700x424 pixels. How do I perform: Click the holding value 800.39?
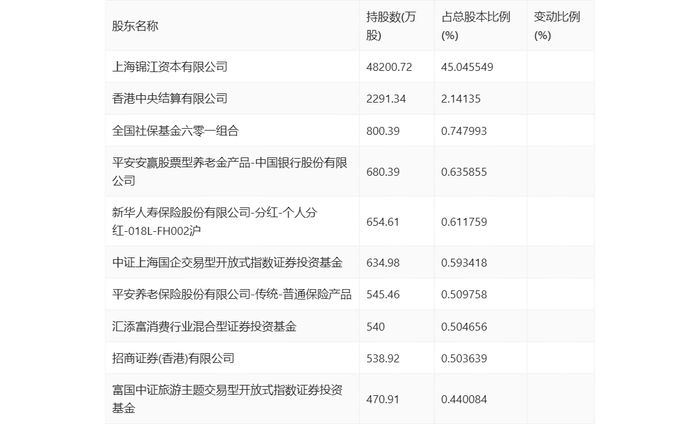383,131
